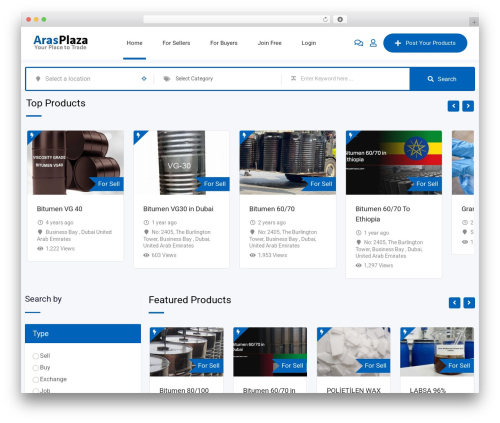Open new browser tab with plus button

click(x=473, y=22)
